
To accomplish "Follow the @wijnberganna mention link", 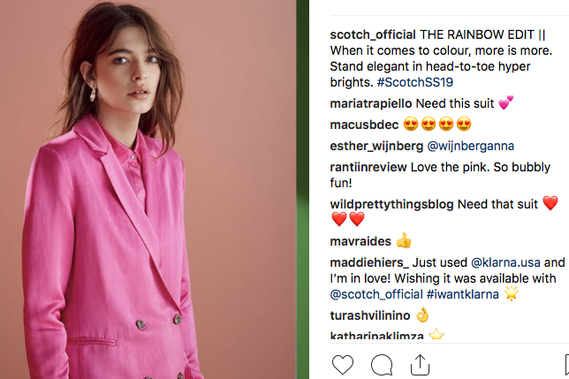I will [x=471, y=146].
